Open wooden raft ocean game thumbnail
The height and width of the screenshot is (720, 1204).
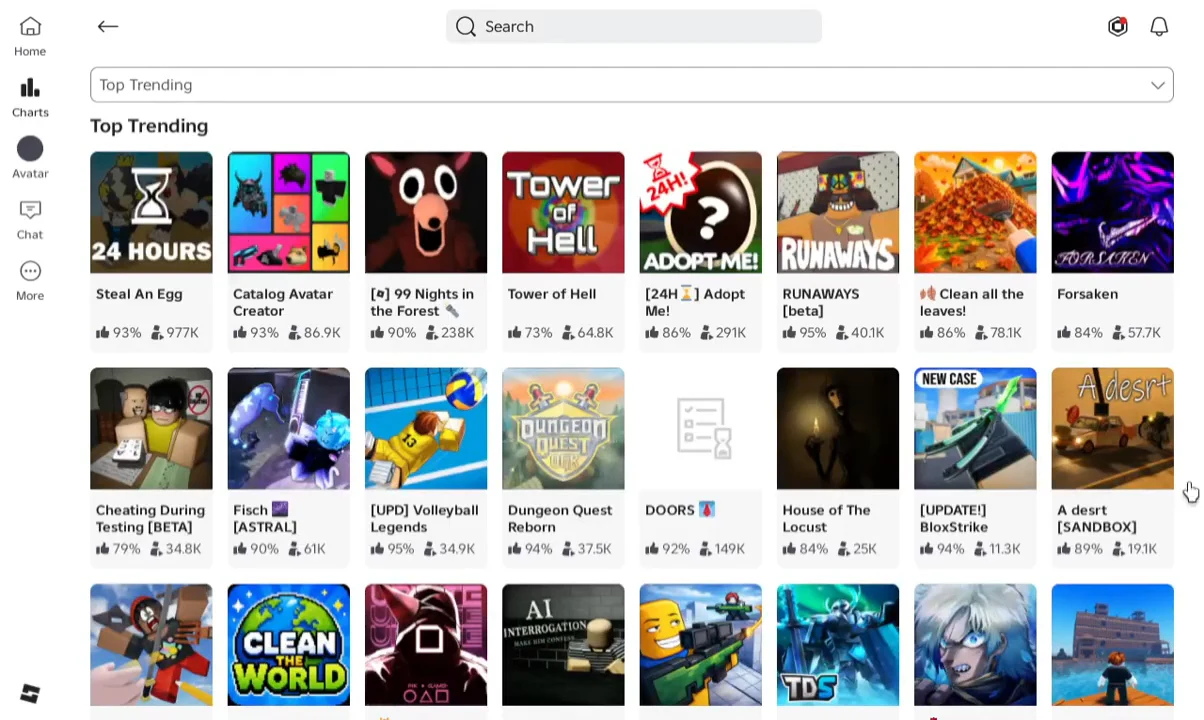pyautogui.click(x=1113, y=645)
